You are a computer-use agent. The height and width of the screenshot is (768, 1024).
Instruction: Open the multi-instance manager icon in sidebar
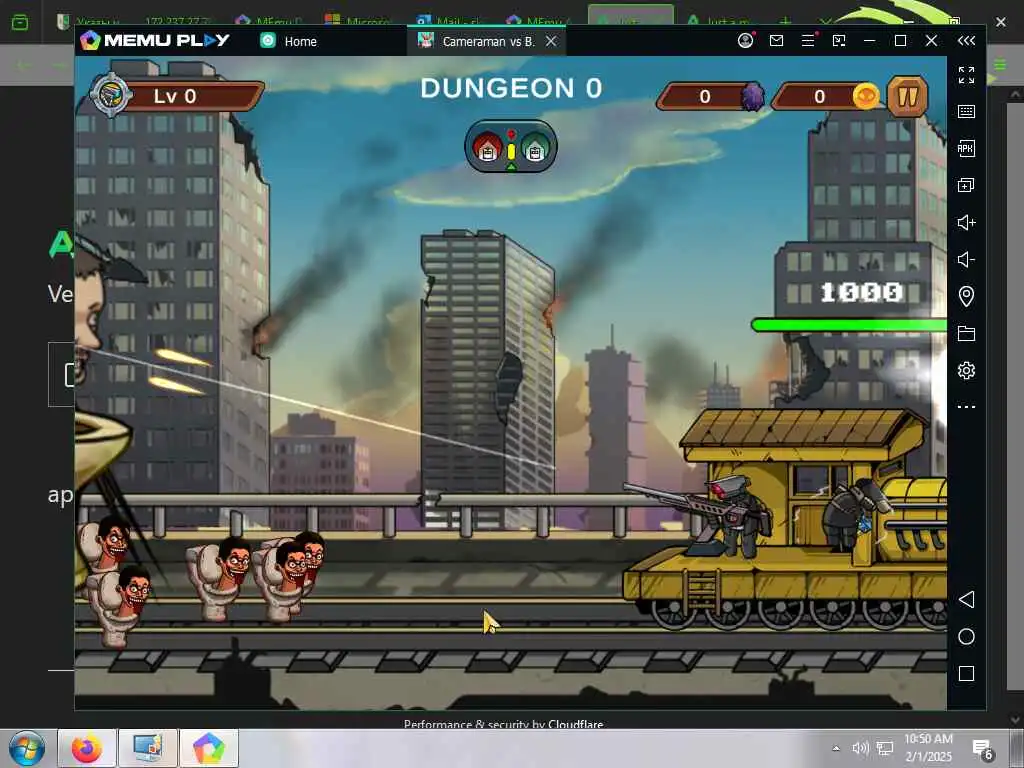tap(966, 185)
